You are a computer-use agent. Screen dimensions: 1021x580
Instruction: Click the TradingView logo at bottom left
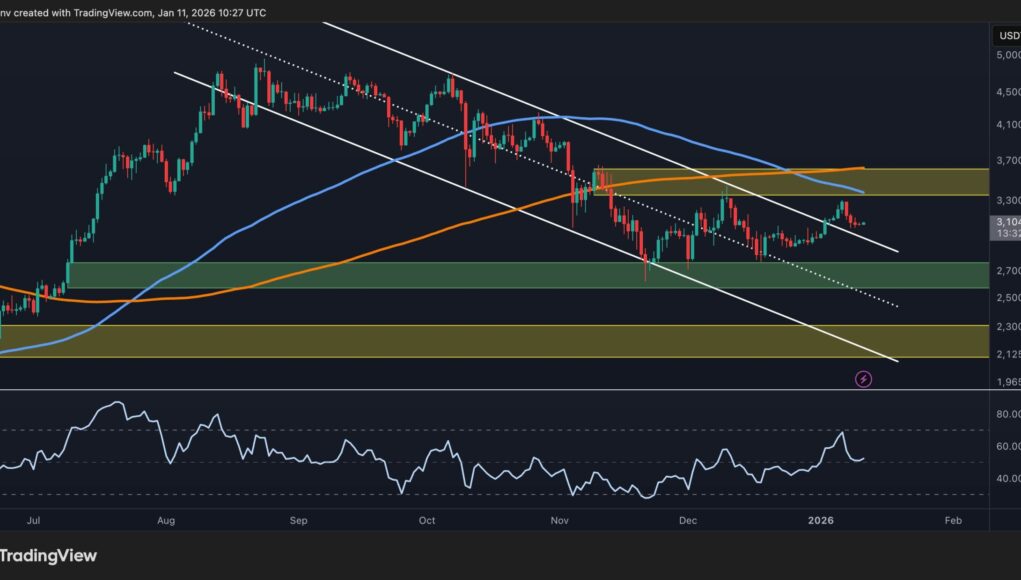[x=48, y=555]
